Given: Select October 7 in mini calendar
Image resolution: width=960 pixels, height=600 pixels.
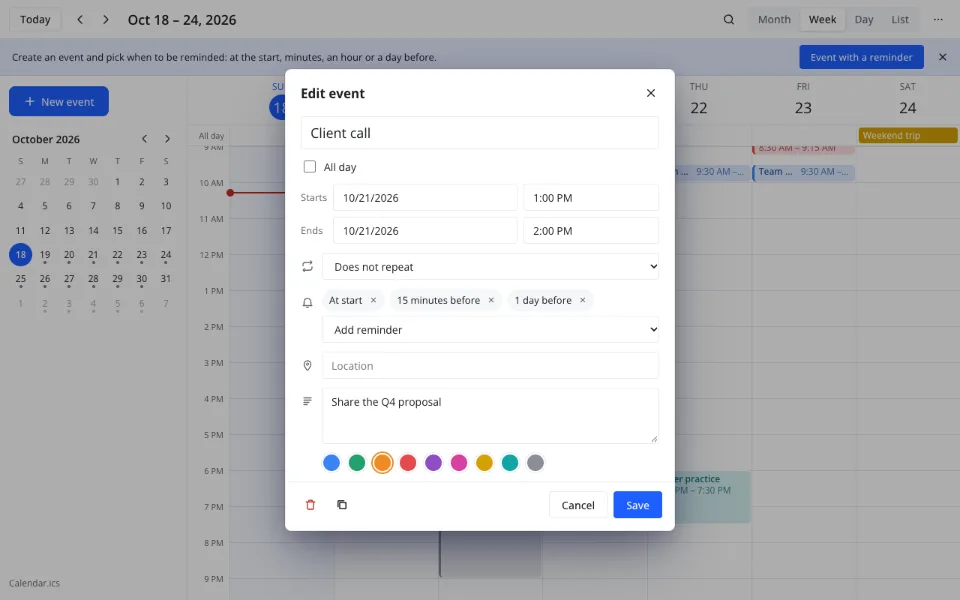Looking at the screenshot, I should pyautogui.click(x=93, y=206).
